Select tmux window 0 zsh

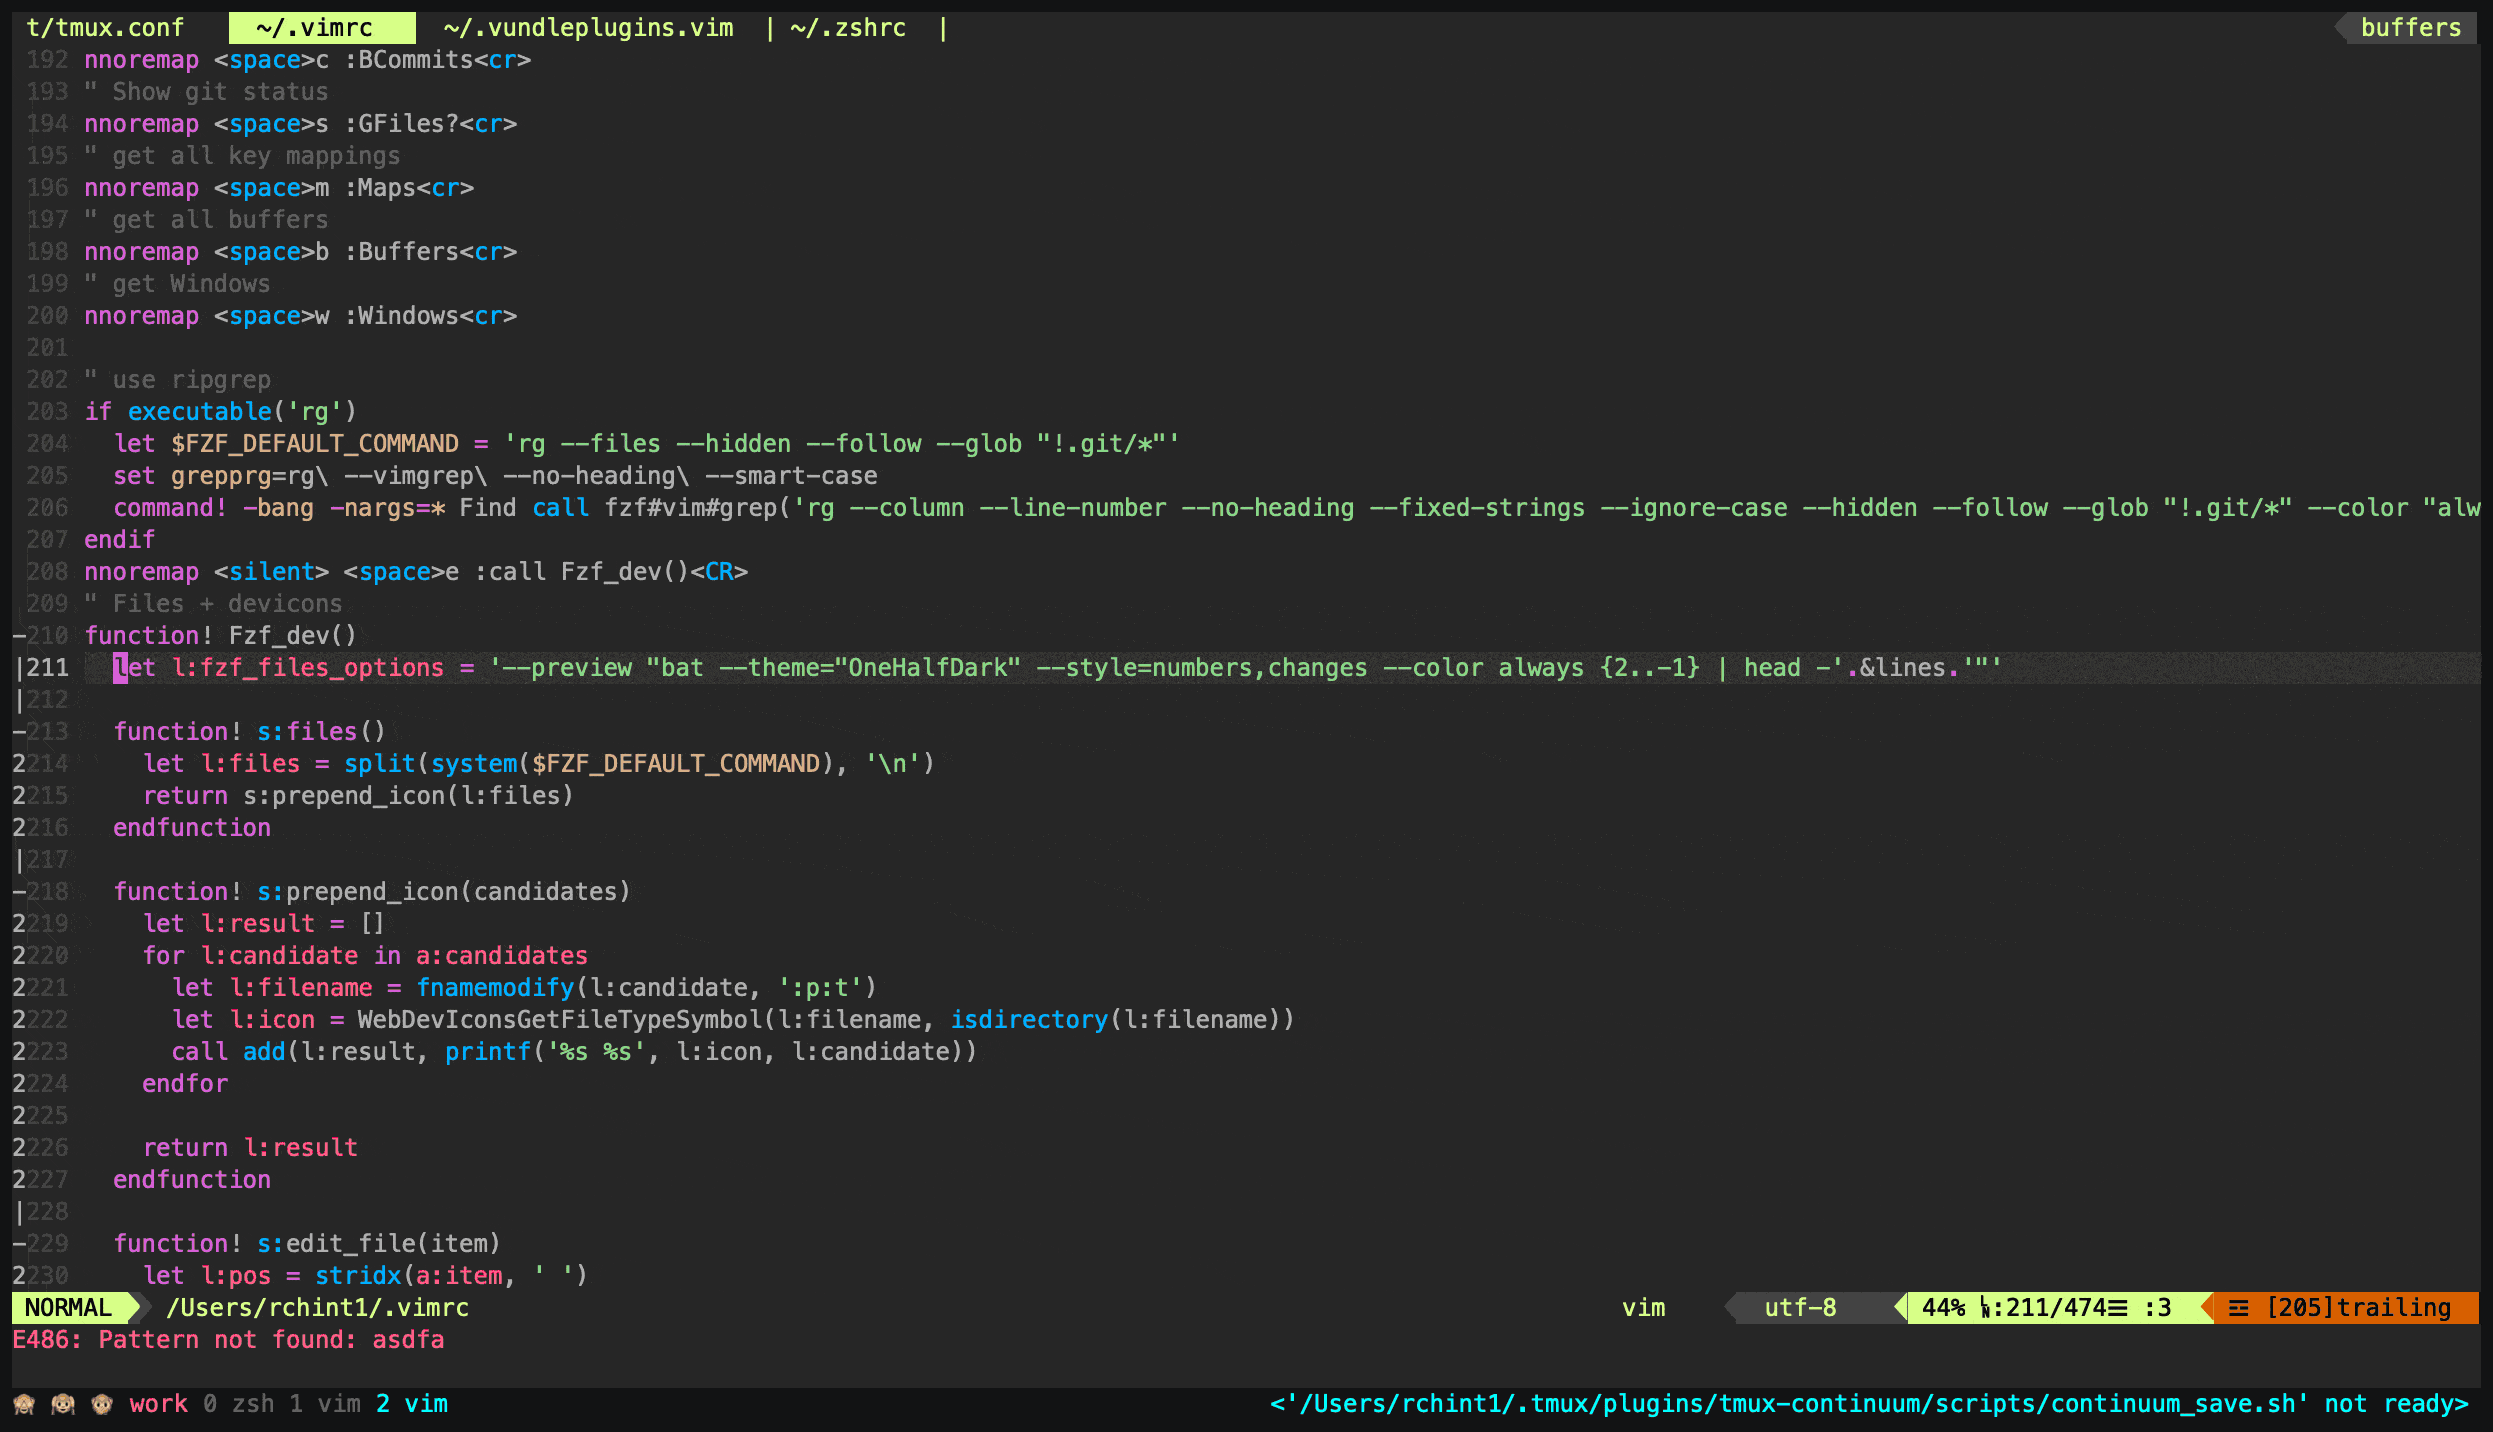(x=238, y=1404)
